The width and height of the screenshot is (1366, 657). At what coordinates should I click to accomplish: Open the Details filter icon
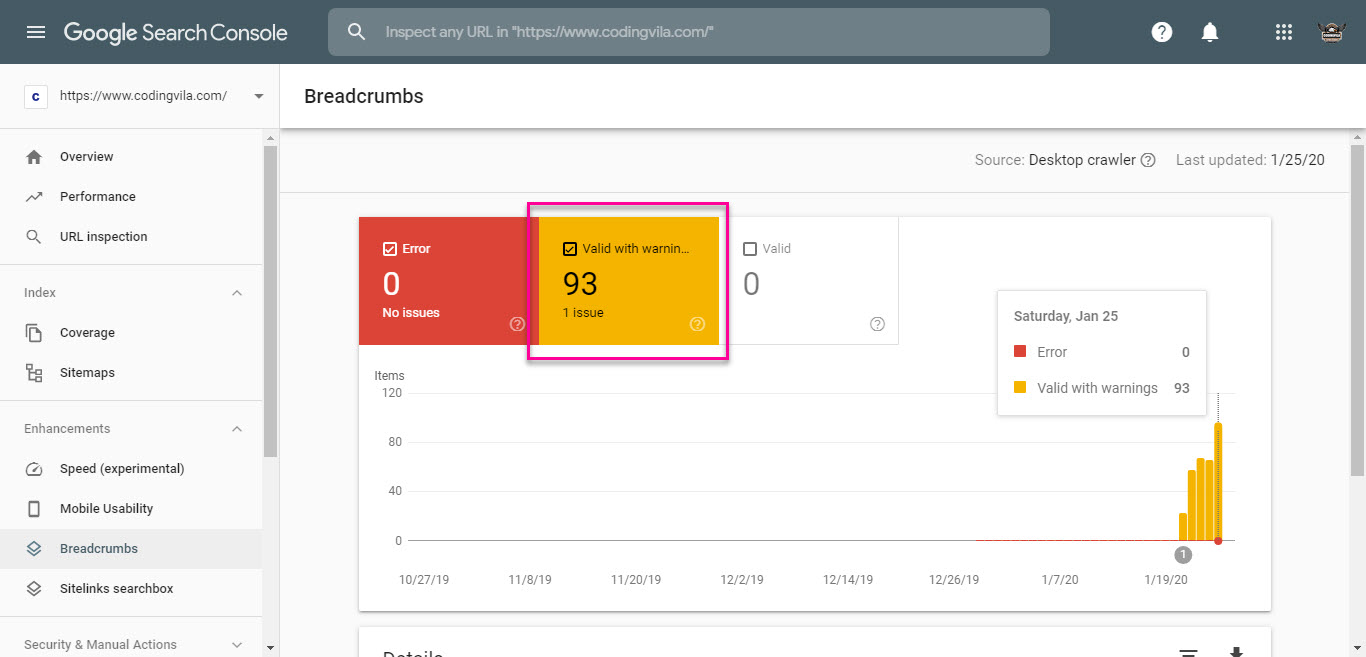(1188, 652)
